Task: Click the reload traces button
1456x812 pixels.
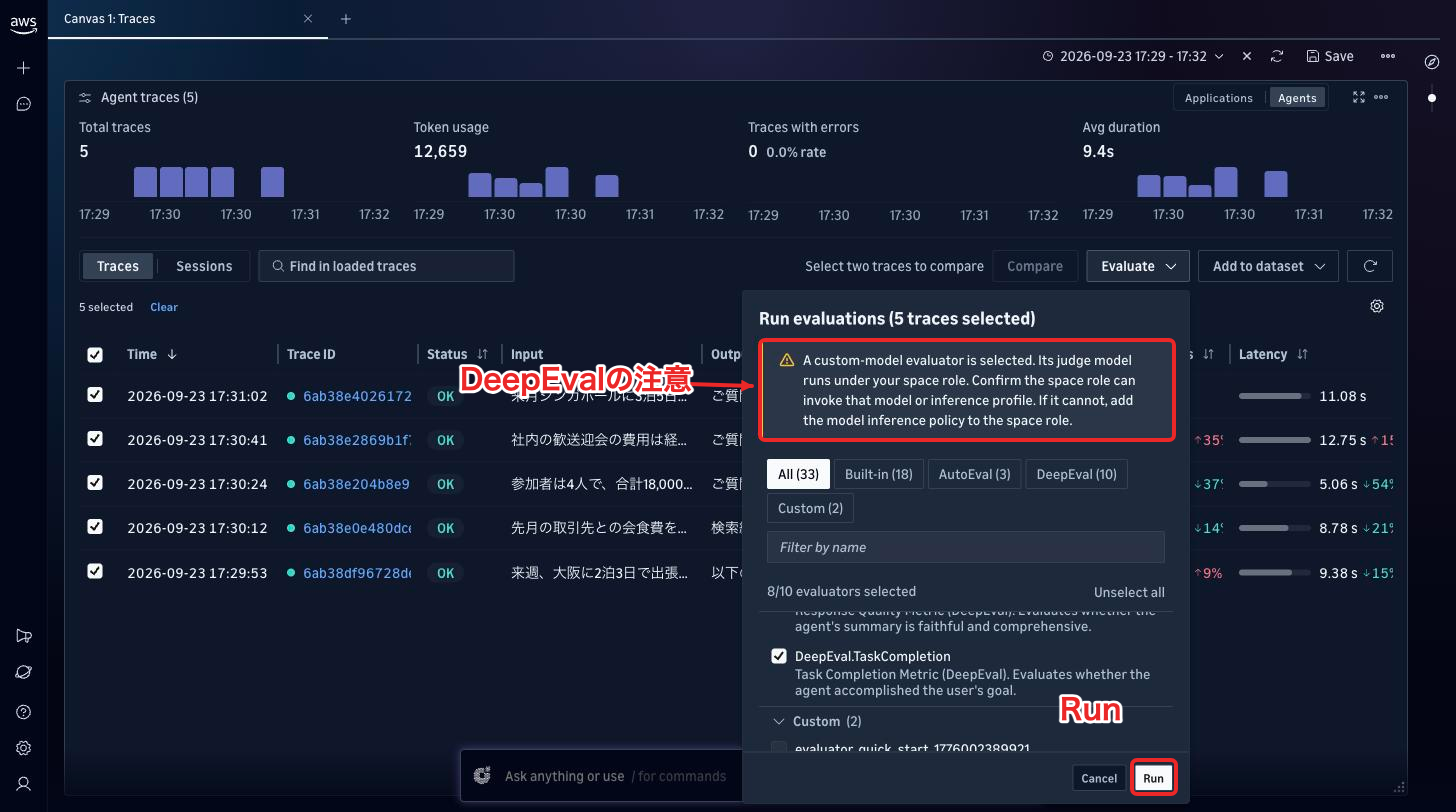Action: 1370,266
